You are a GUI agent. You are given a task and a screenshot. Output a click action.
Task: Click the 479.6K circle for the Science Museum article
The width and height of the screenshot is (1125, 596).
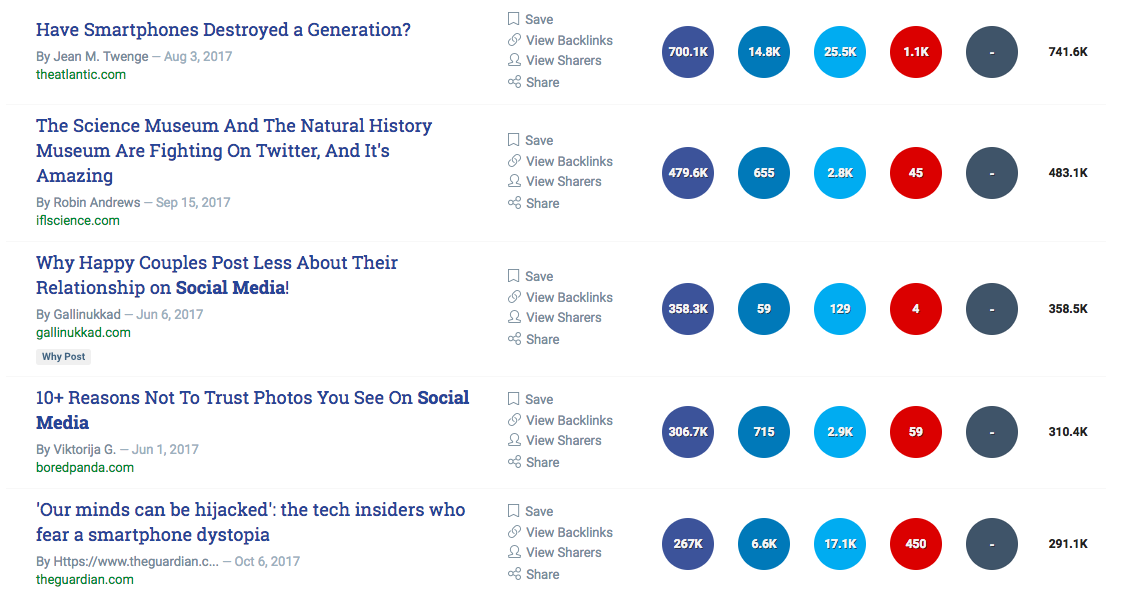pos(688,173)
